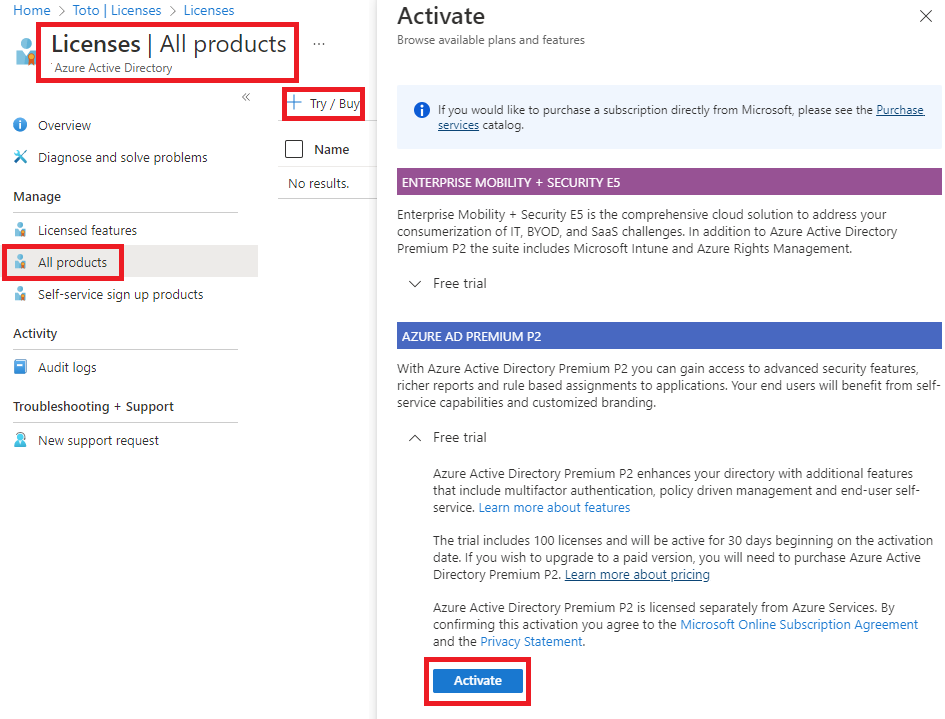This screenshot has height=719, width=945.
Task: Open the Overview menu item
Action: (x=64, y=125)
